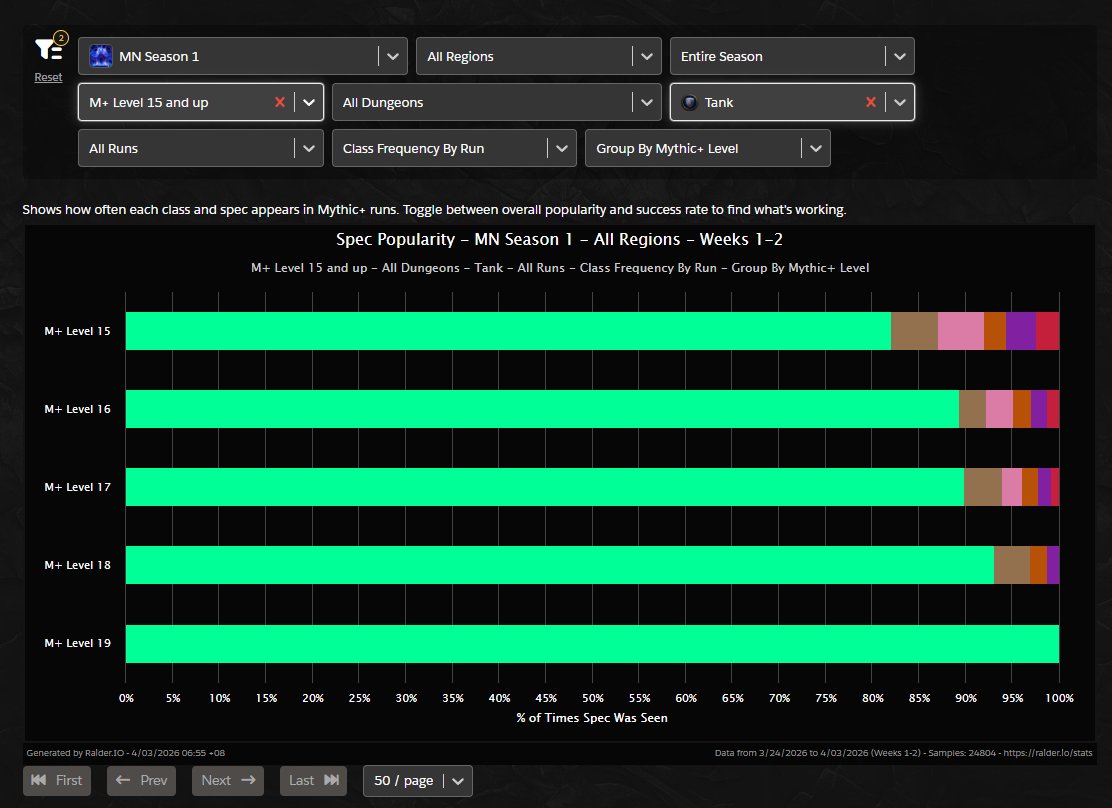Clear the M+ Level 15 and up filter

point(280,102)
